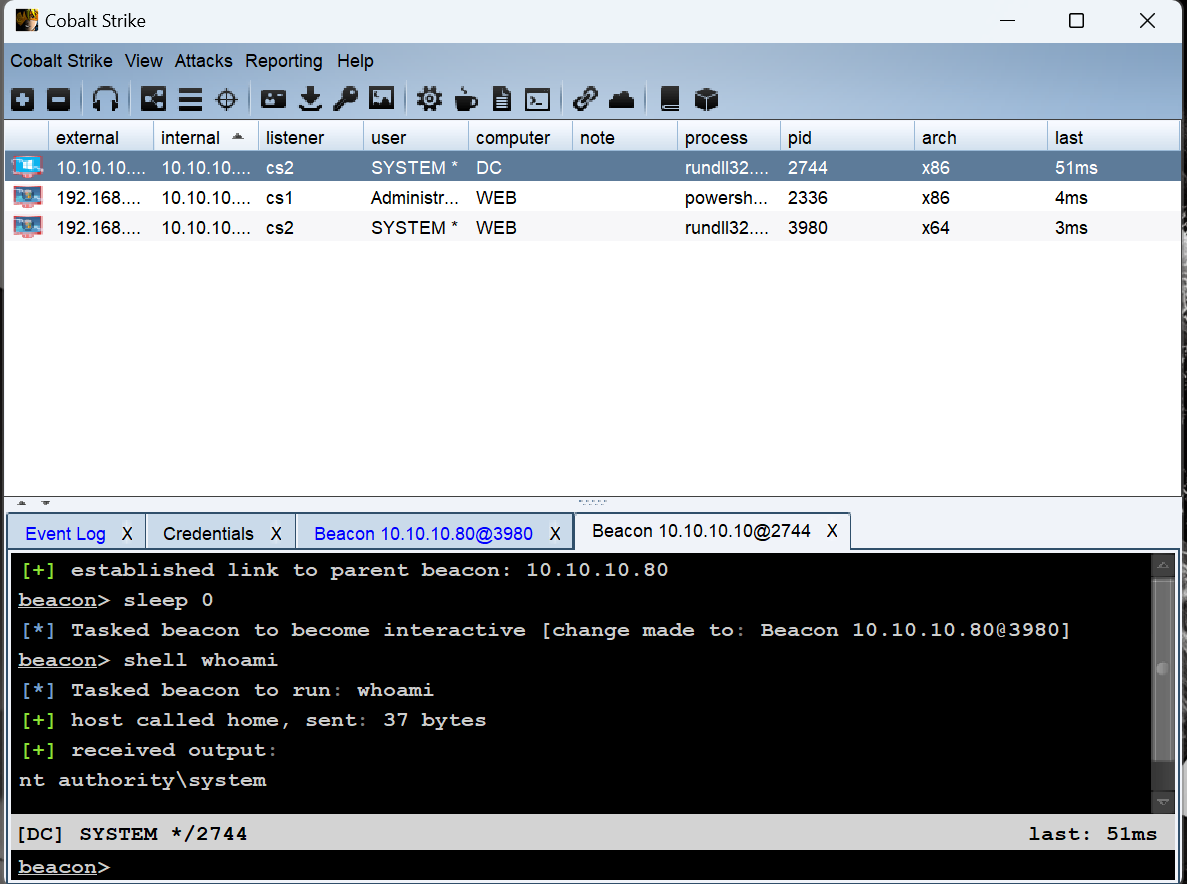Click the console scrollbar down arrow
Image resolution: width=1187 pixels, height=884 pixels.
(x=1163, y=802)
